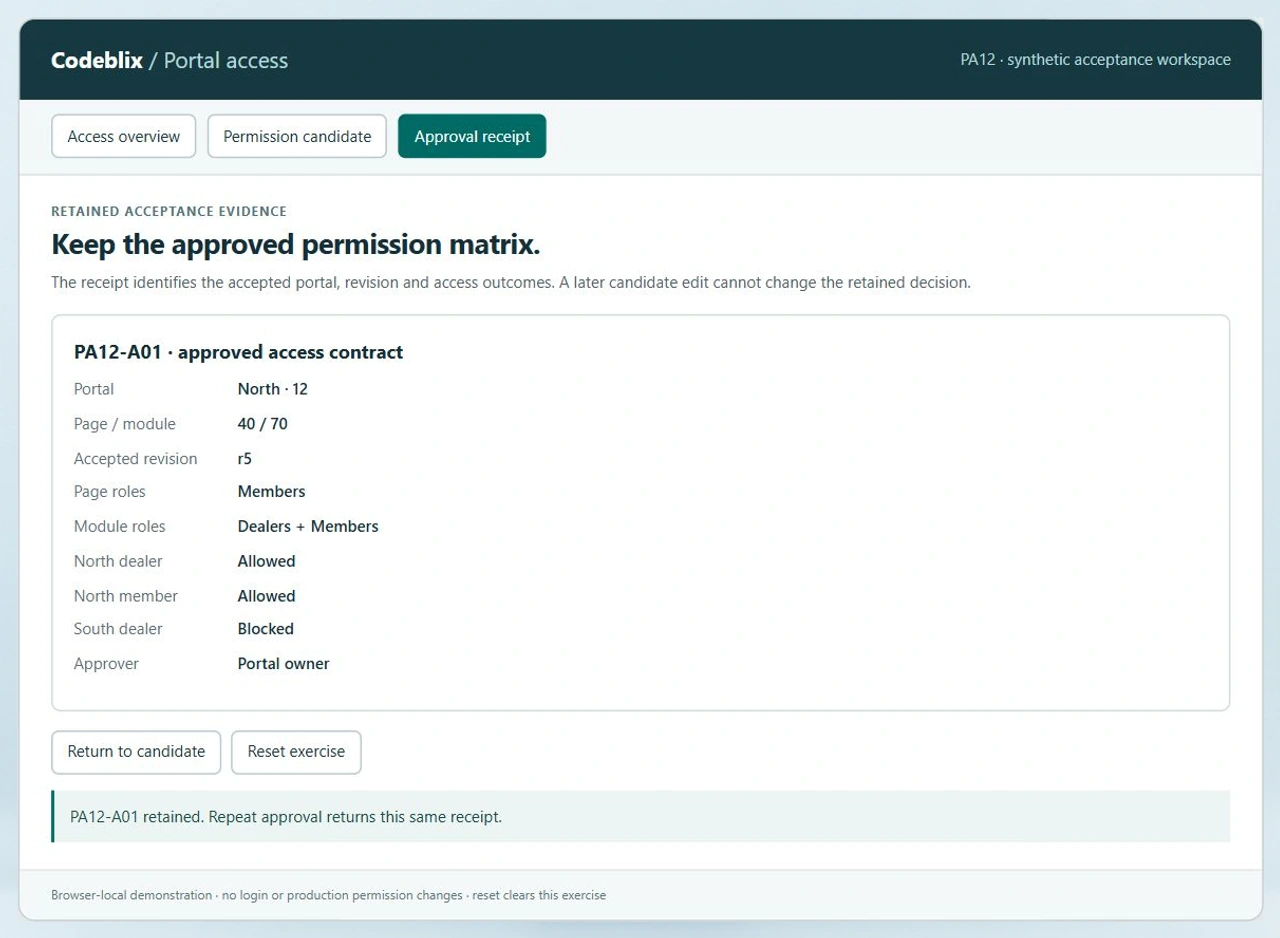Click the 'Browser-local demonstration' footer note
1280x938 pixels.
click(328, 895)
